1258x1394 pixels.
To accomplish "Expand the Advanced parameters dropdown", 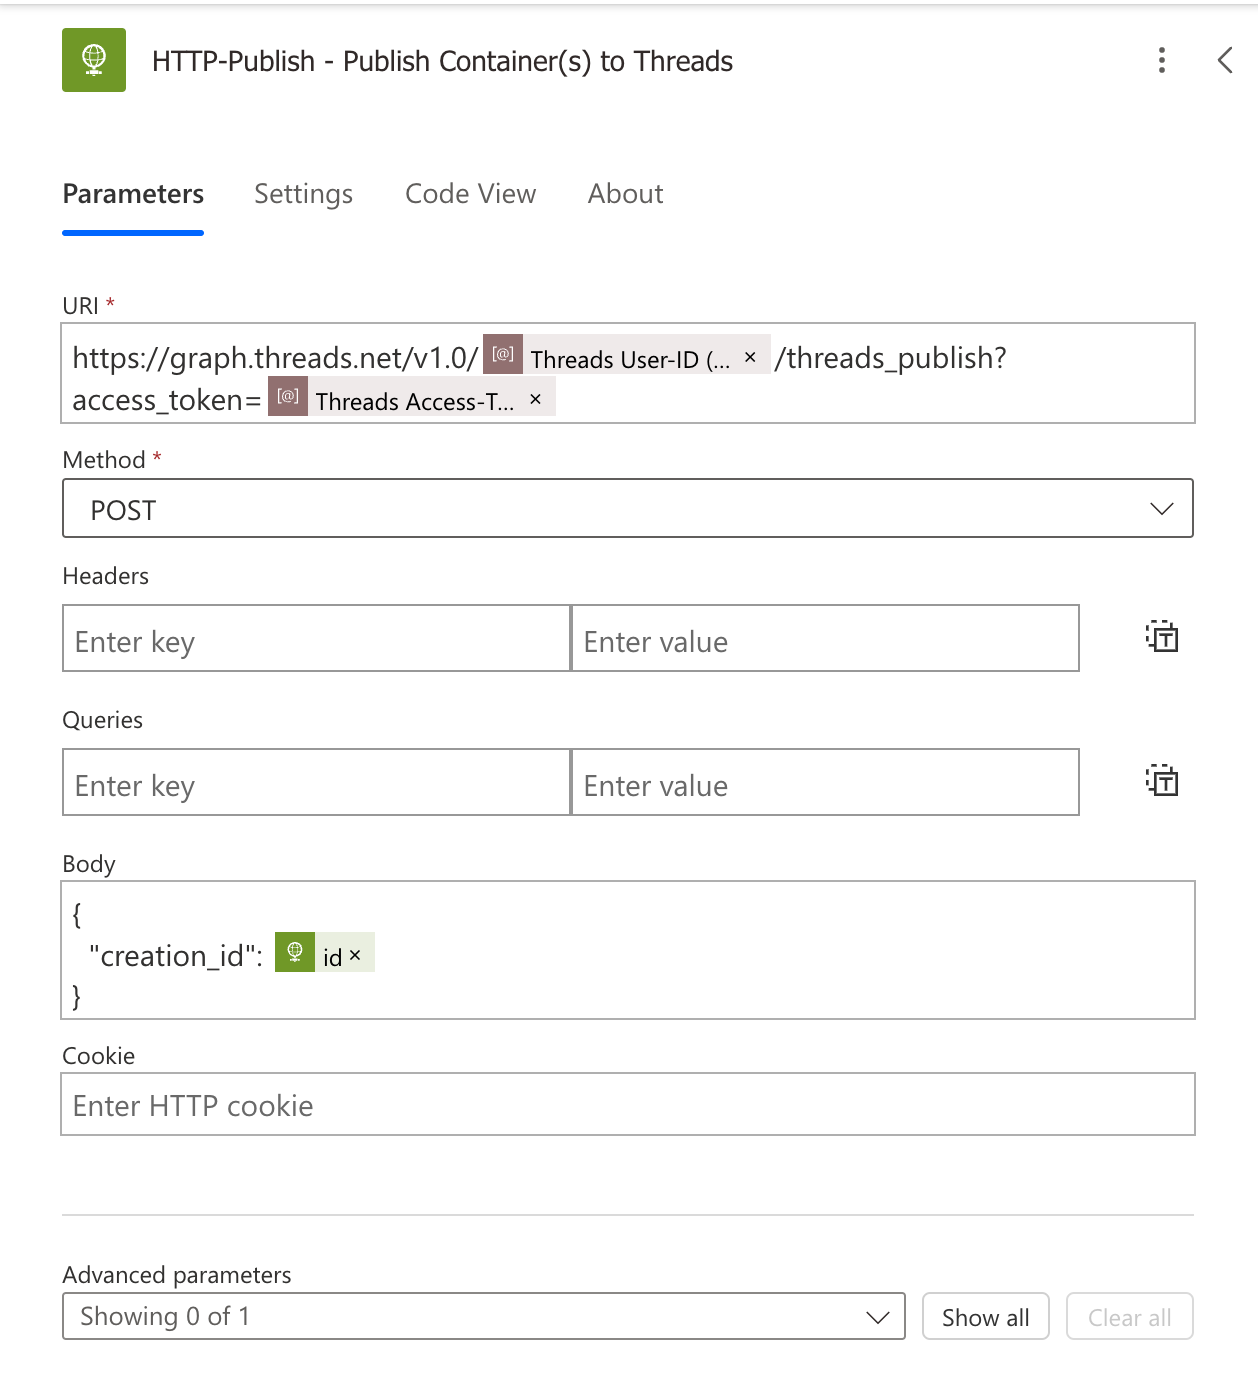I will tap(484, 1316).
